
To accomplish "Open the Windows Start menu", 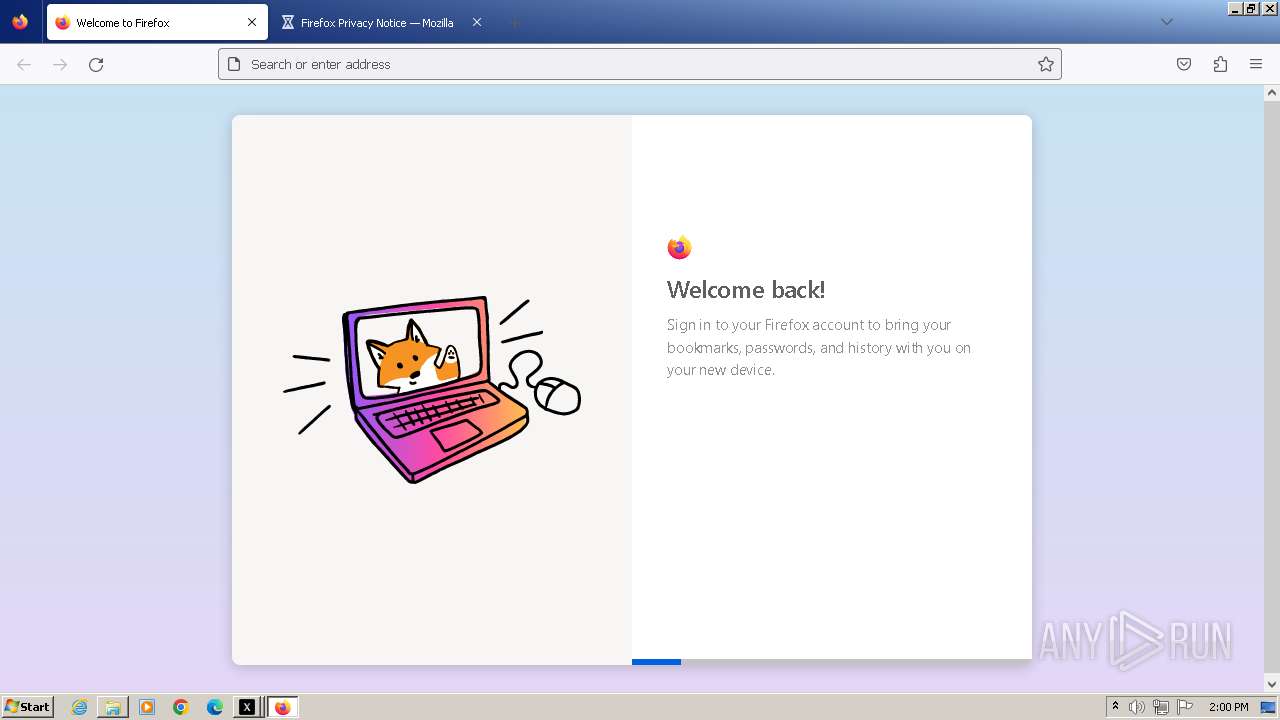I will pyautogui.click(x=27, y=707).
